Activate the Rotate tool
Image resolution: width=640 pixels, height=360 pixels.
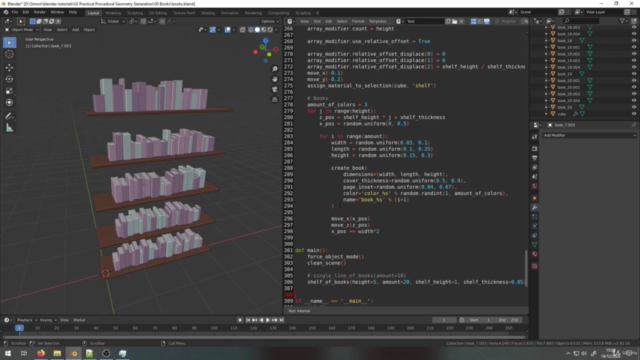point(9,79)
